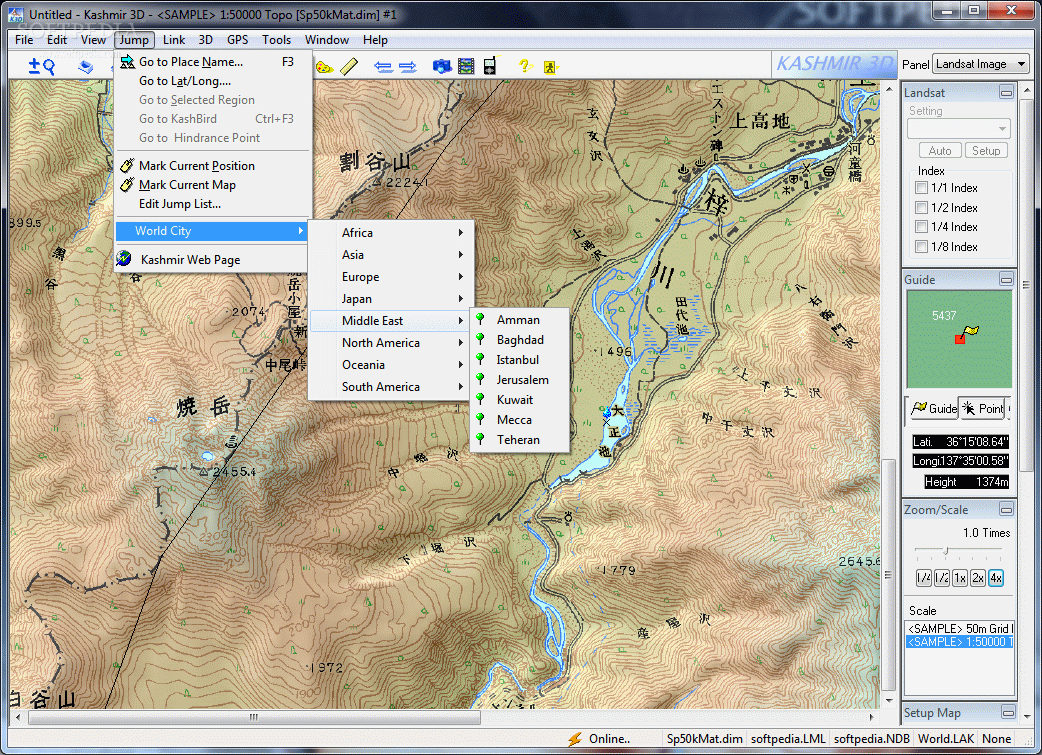Expand the Europe city submenu
Image resolution: width=1042 pixels, height=755 pixels.
(392, 276)
